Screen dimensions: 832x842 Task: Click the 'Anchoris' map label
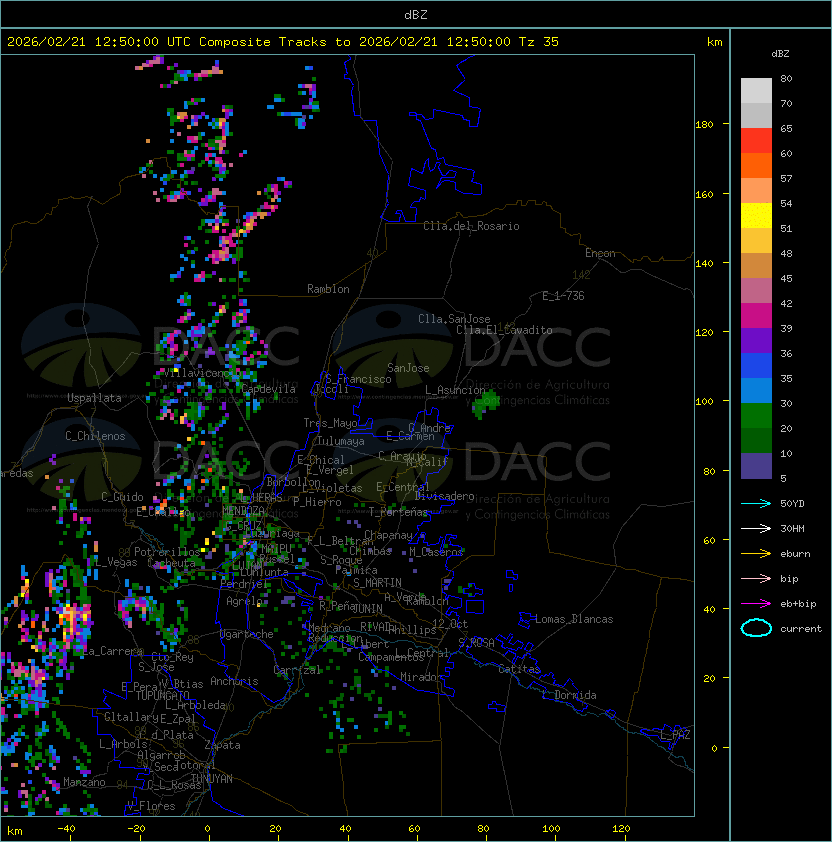coord(234,681)
